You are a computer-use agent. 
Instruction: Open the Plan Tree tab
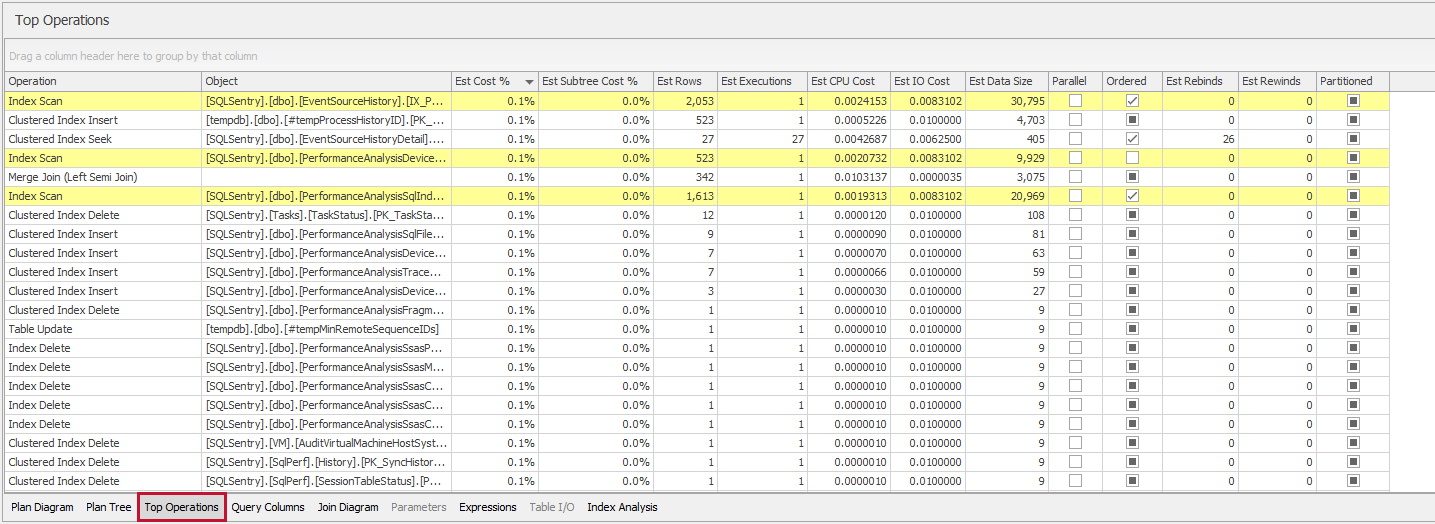click(x=109, y=507)
